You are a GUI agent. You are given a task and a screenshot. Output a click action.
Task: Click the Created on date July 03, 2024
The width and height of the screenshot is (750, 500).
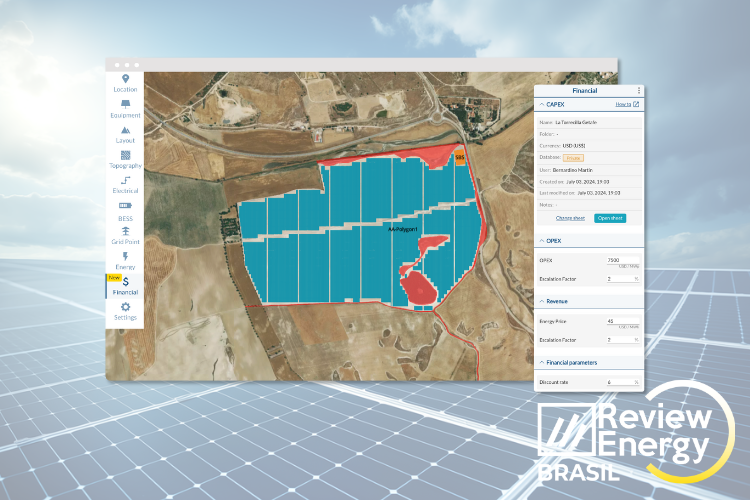[587, 182]
